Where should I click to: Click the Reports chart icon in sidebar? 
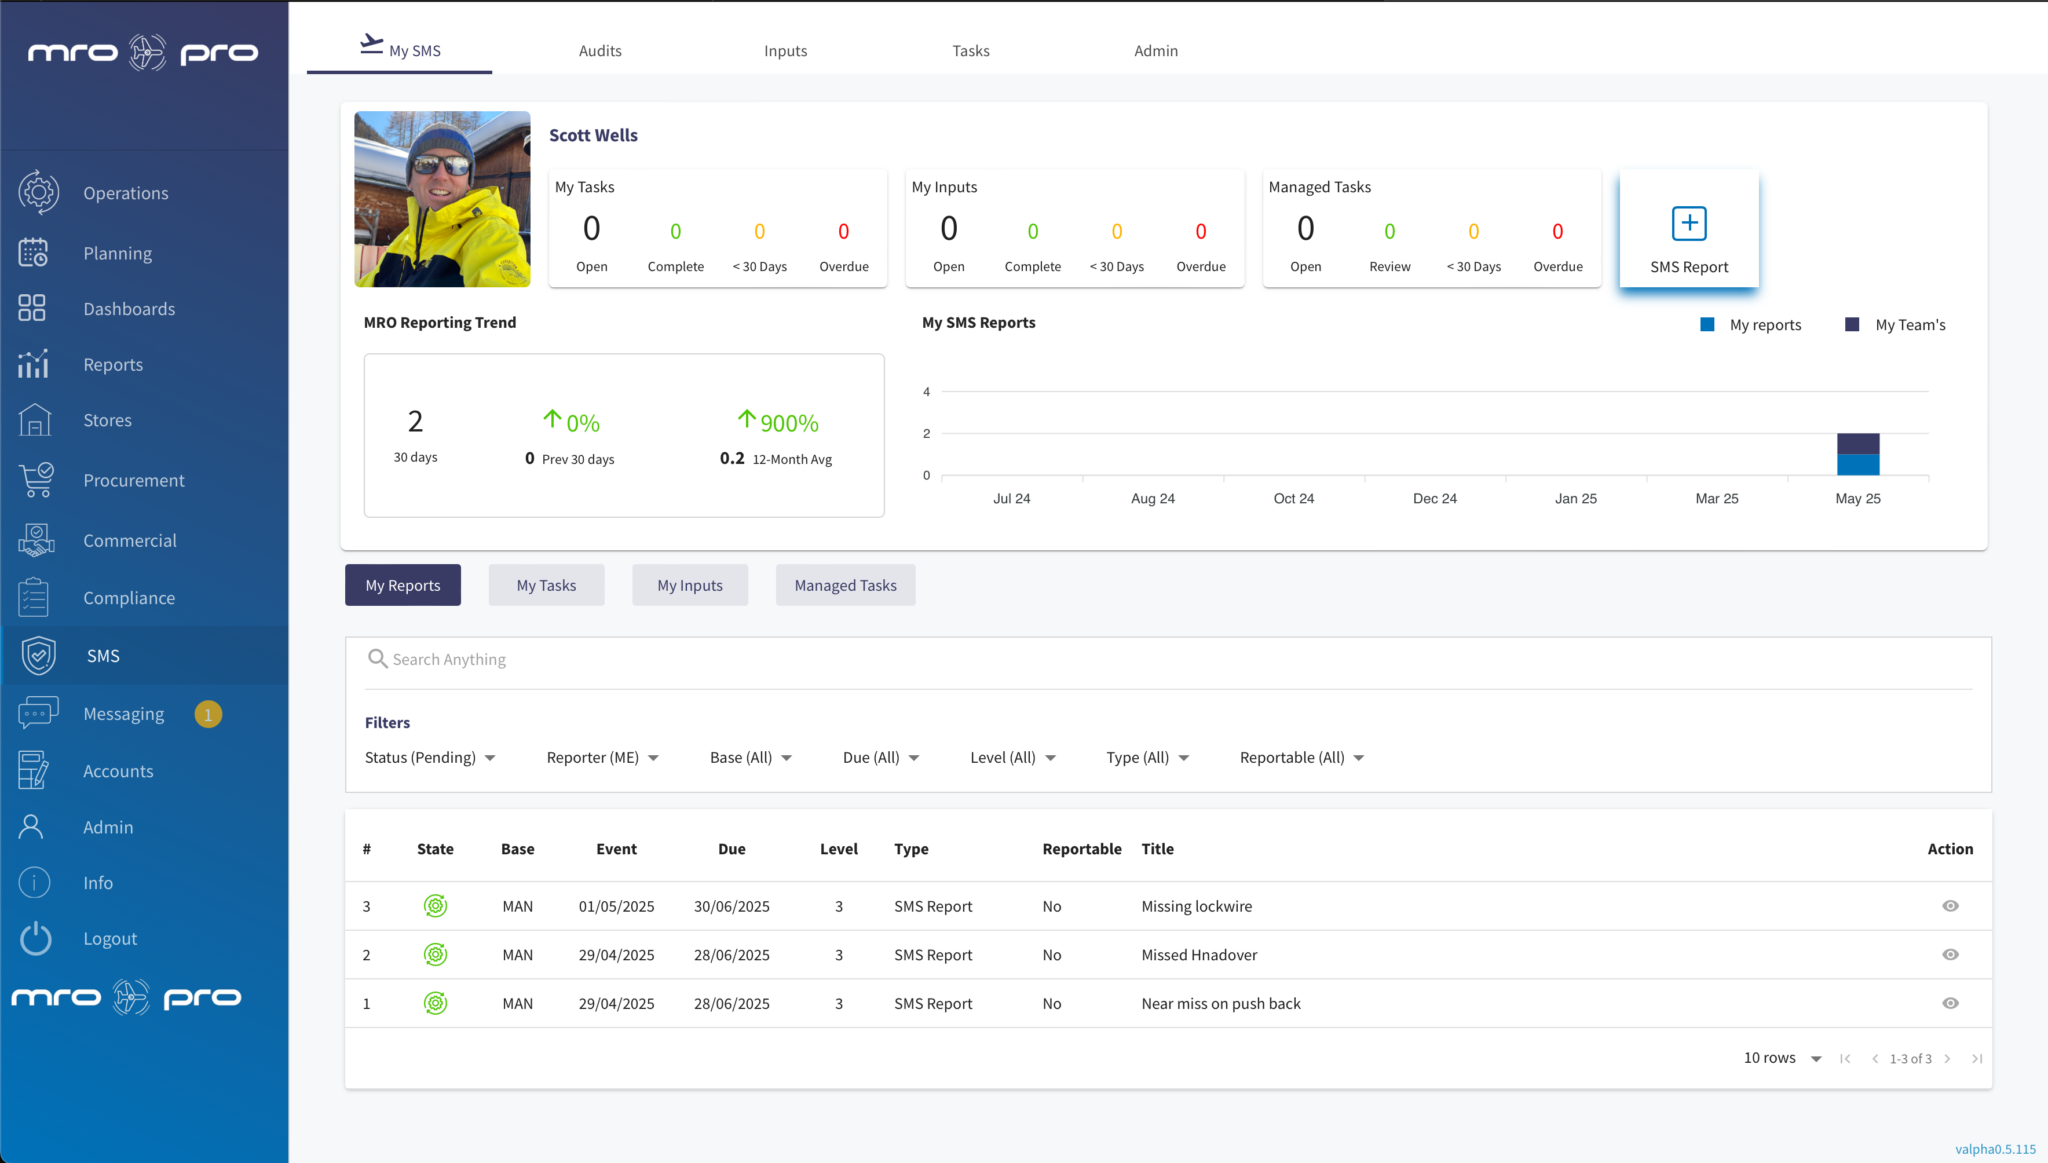click(x=33, y=364)
